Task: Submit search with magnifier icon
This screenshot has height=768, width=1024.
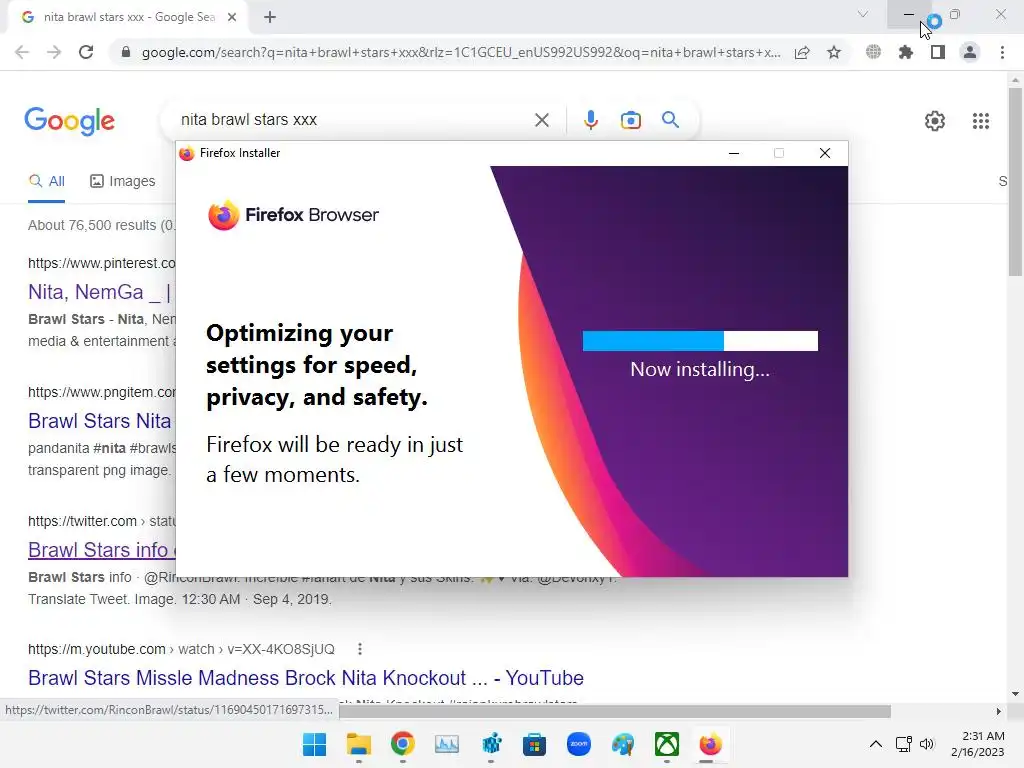Action: 670,120
